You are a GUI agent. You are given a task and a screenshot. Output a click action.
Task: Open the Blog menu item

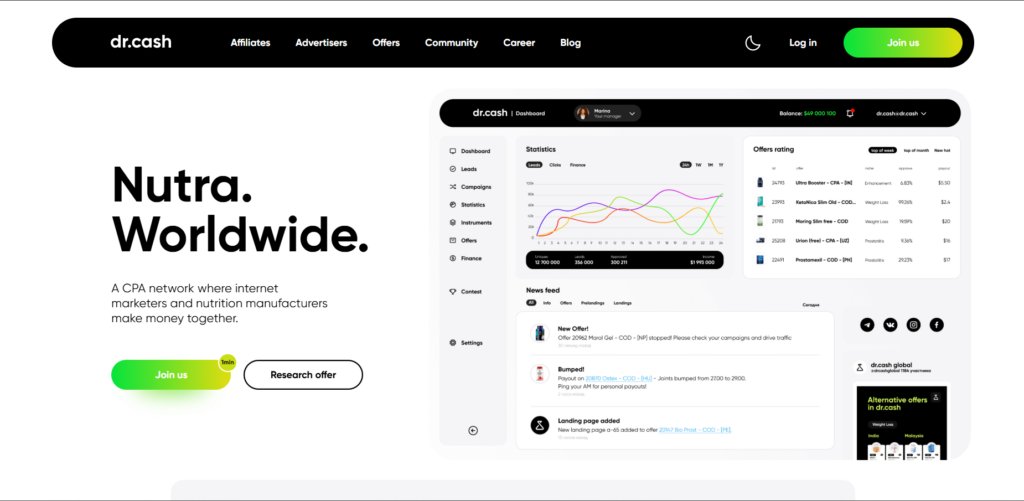tap(570, 42)
